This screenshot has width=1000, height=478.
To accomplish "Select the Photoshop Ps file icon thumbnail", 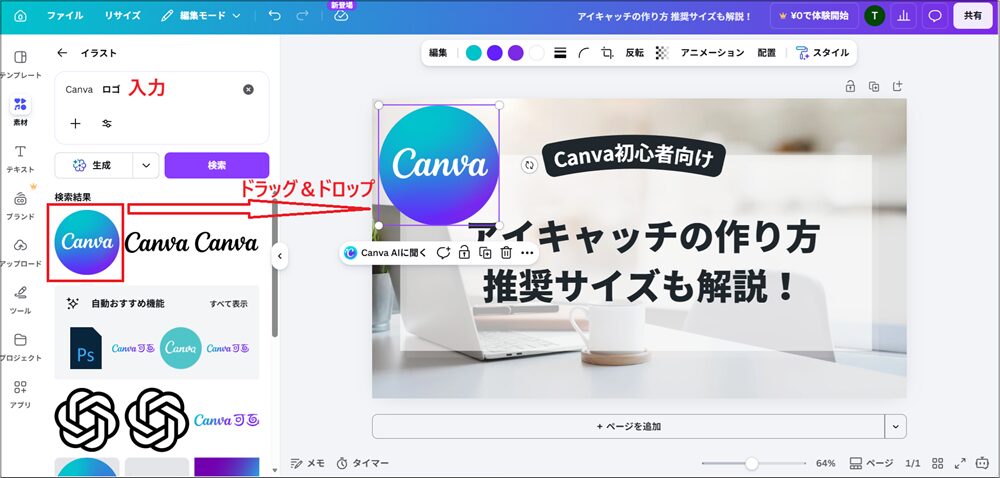I will (x=86, y=348).
